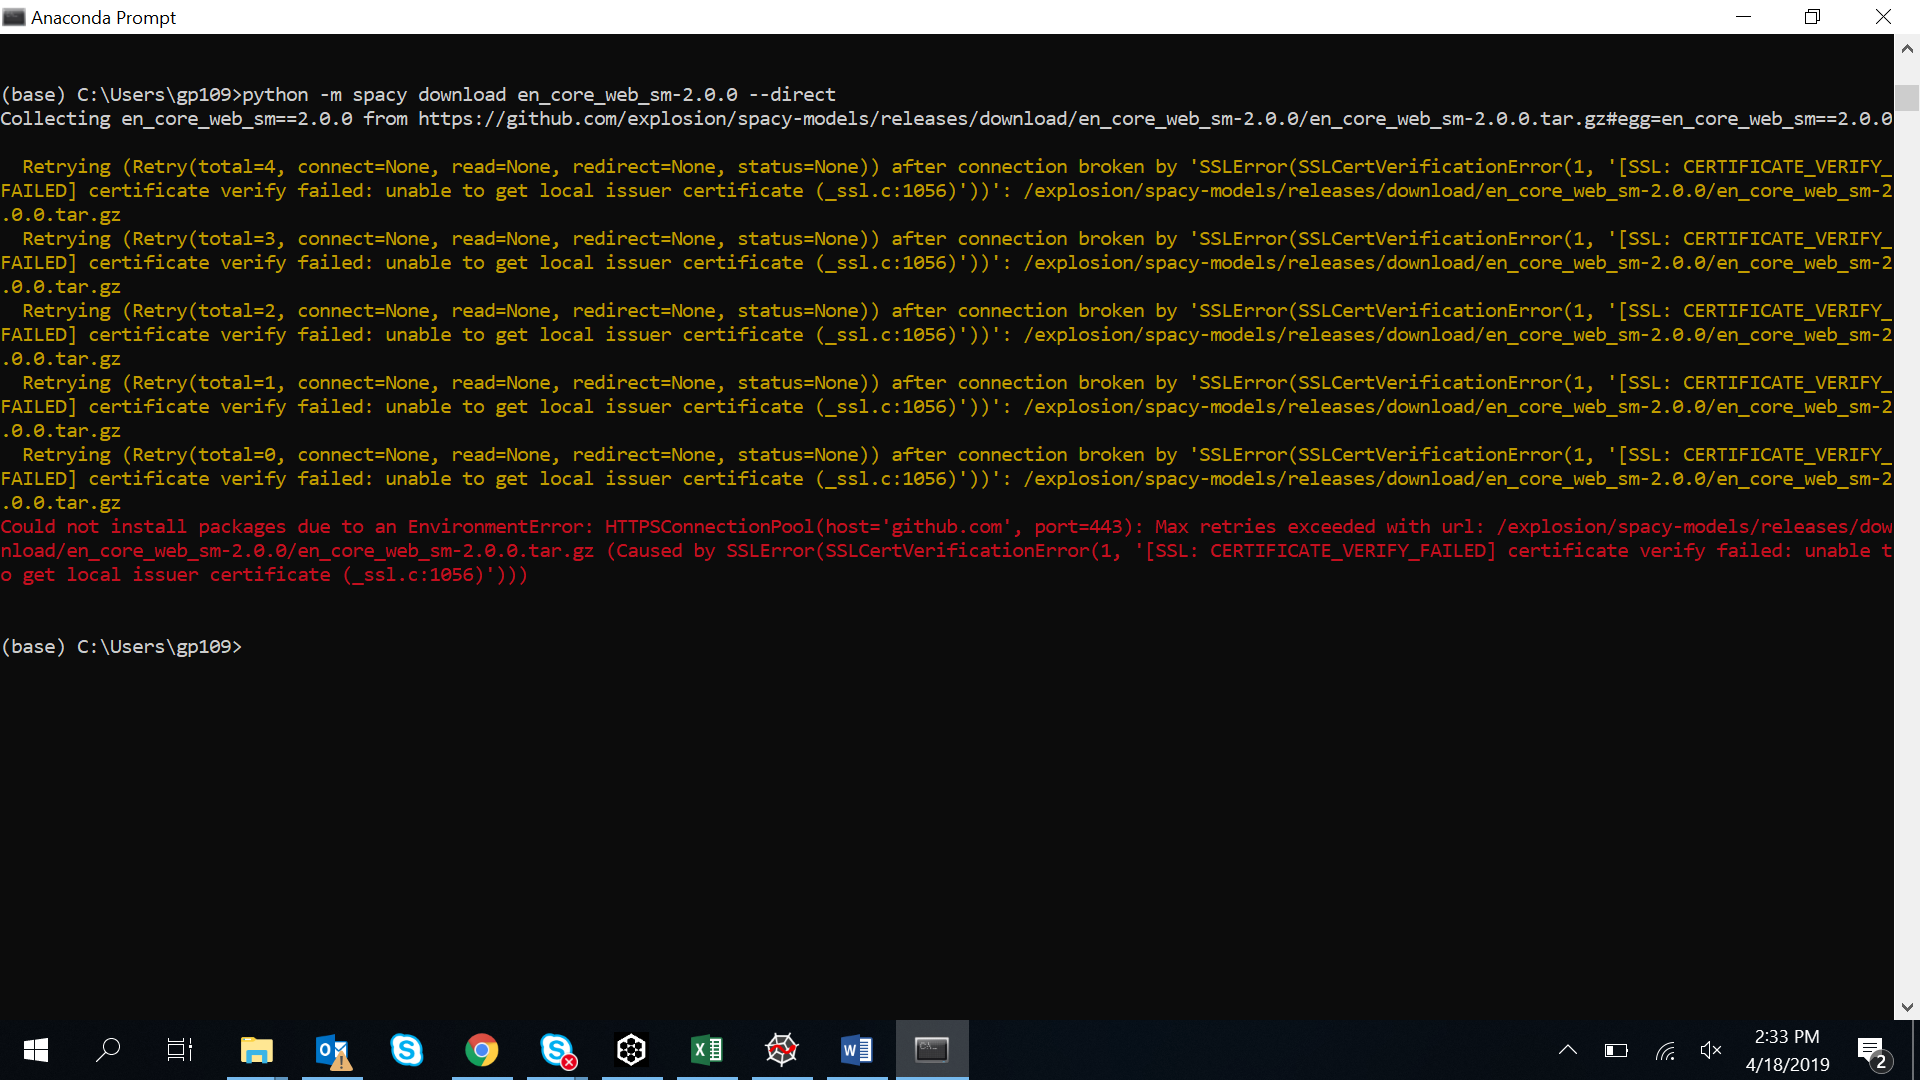
Task: Open Excel from the taskbar
Action: 707,1050
